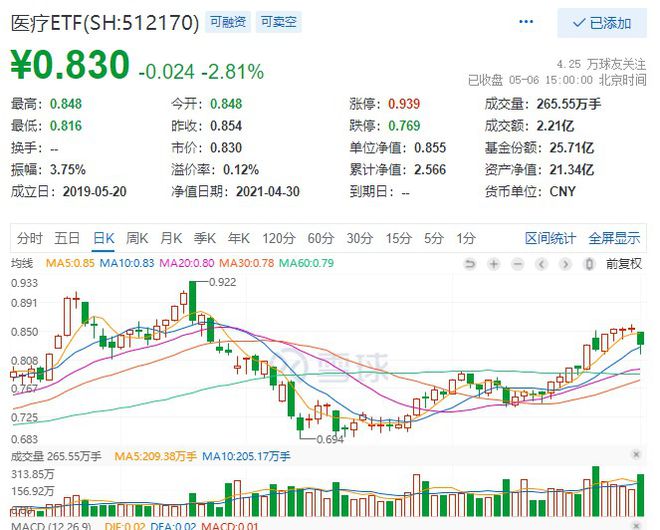
Task: Select the 日K chart tab
Action: [104, 238]
